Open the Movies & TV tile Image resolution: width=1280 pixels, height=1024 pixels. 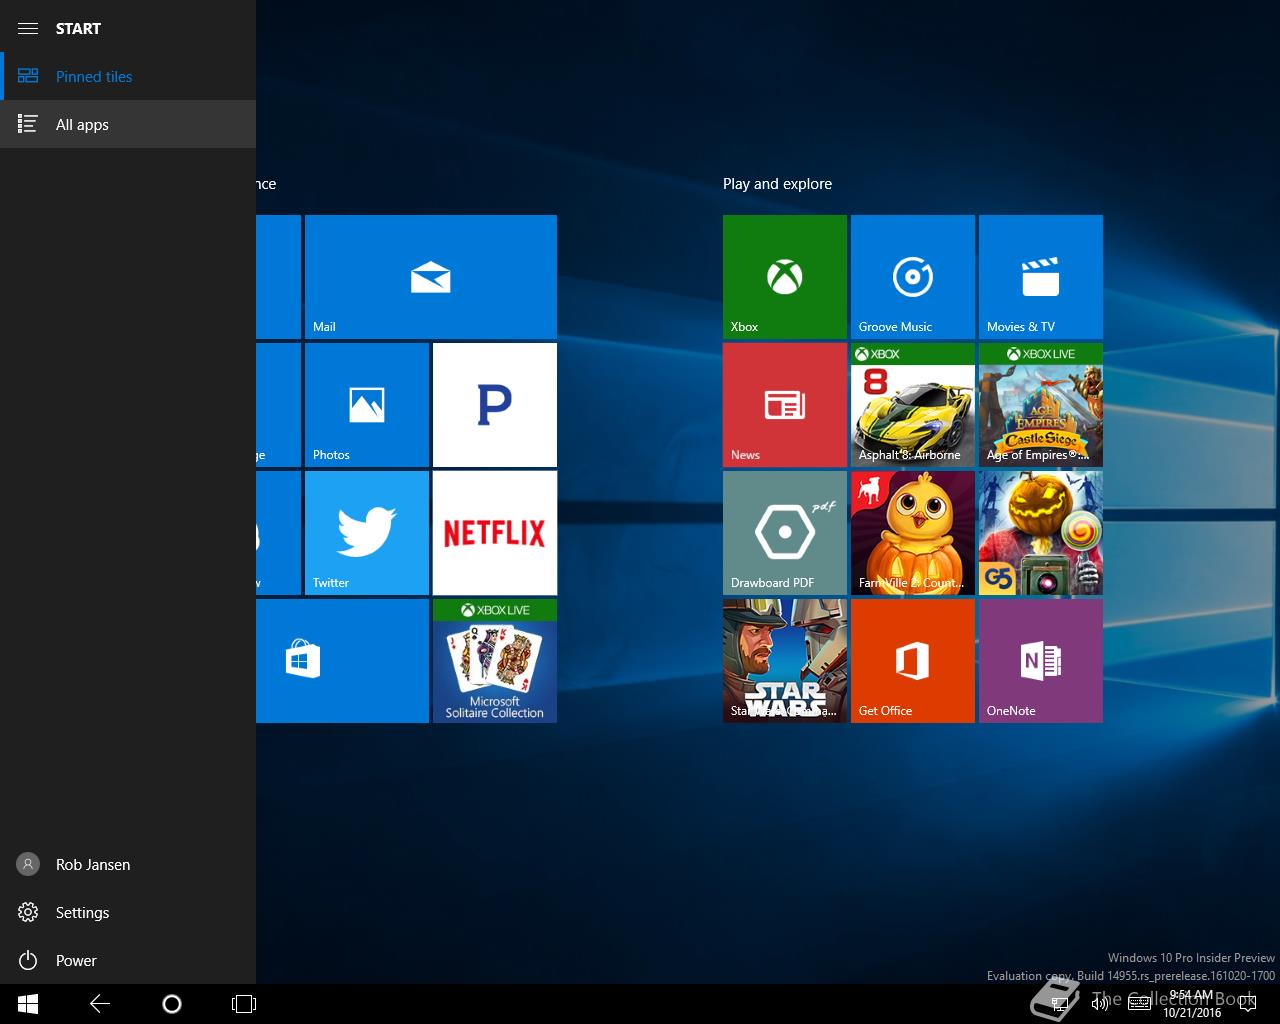1041,277
